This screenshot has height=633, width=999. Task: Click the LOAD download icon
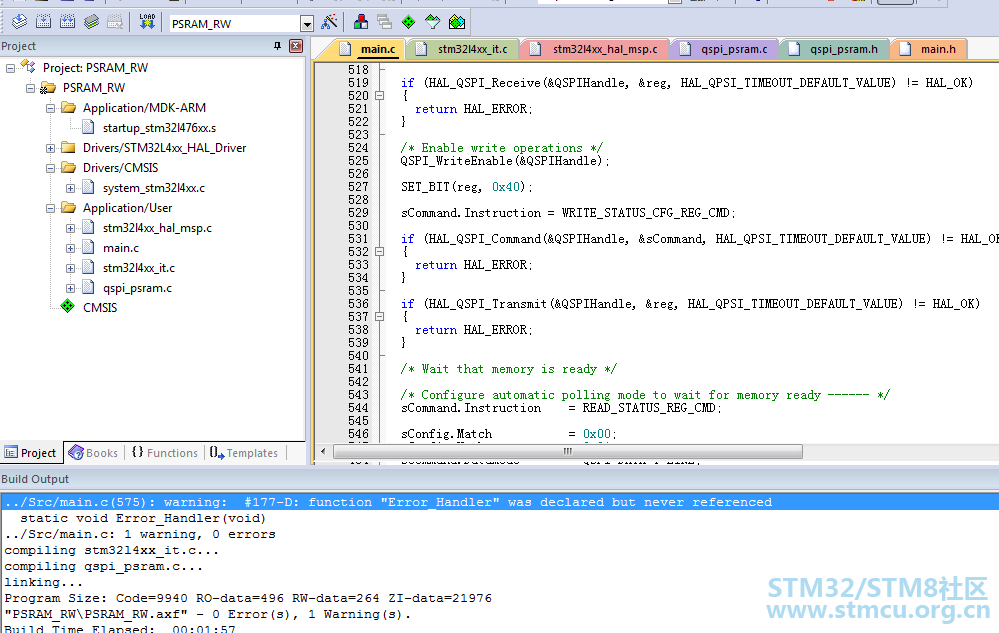pyautogui.click(x=147, y=22)
